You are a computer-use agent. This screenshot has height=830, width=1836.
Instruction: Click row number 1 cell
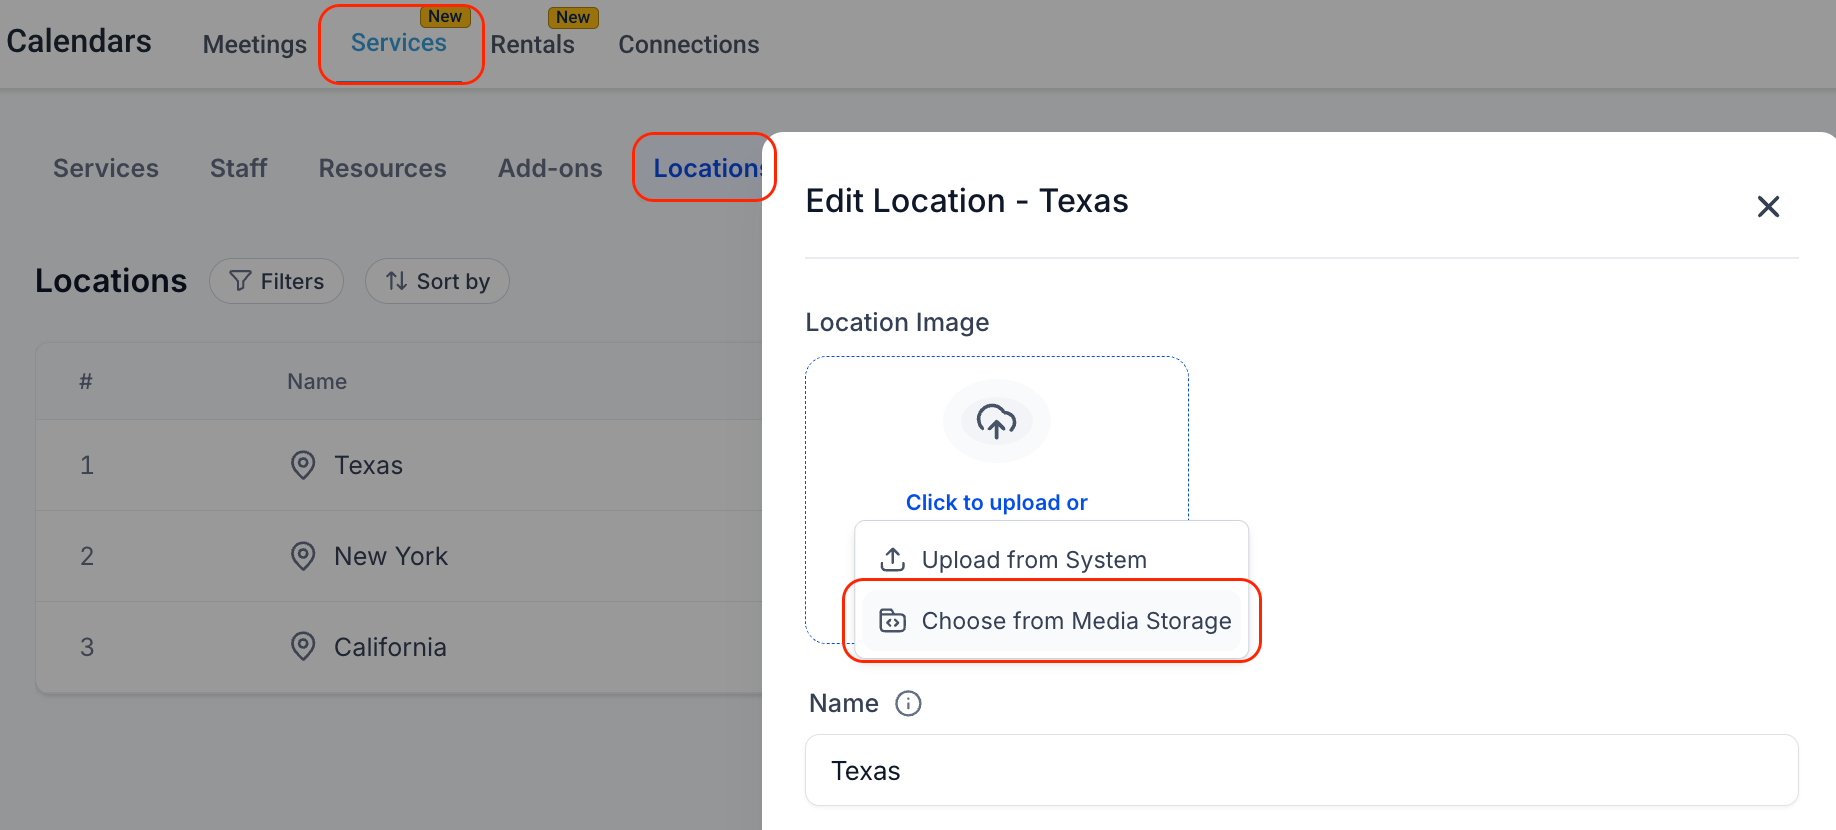[x=87, y=465]
